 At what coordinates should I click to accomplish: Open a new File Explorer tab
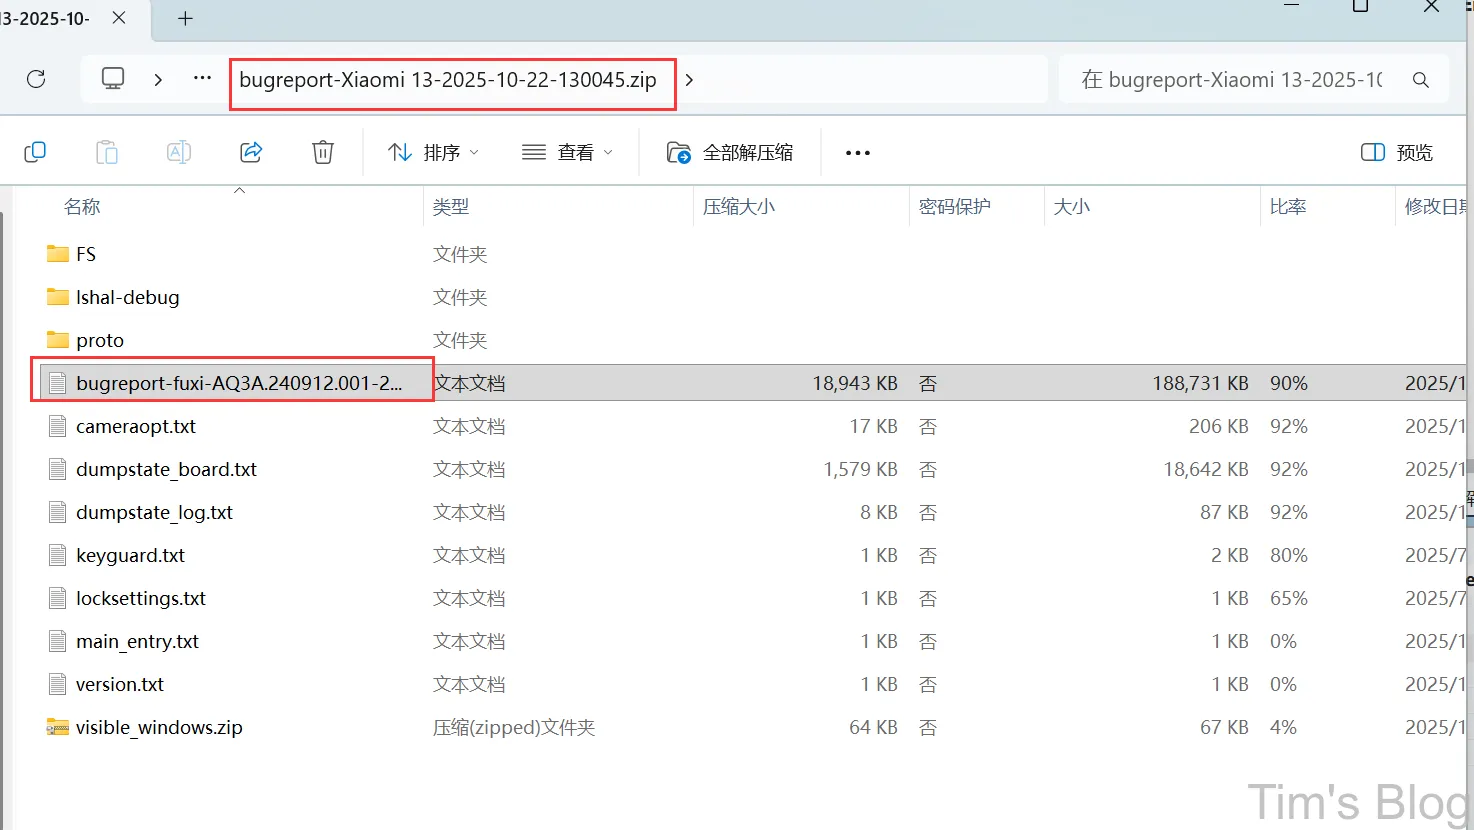[x=184, y=17]
